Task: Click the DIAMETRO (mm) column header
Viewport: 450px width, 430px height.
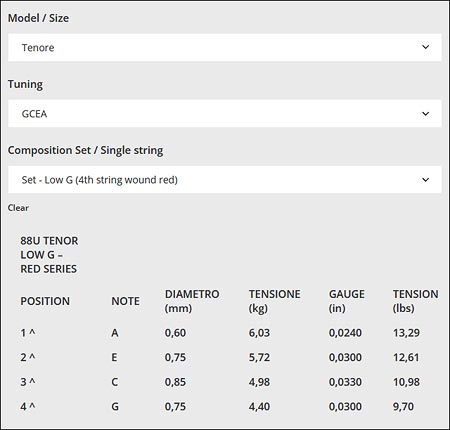Action: click(192, 301)
